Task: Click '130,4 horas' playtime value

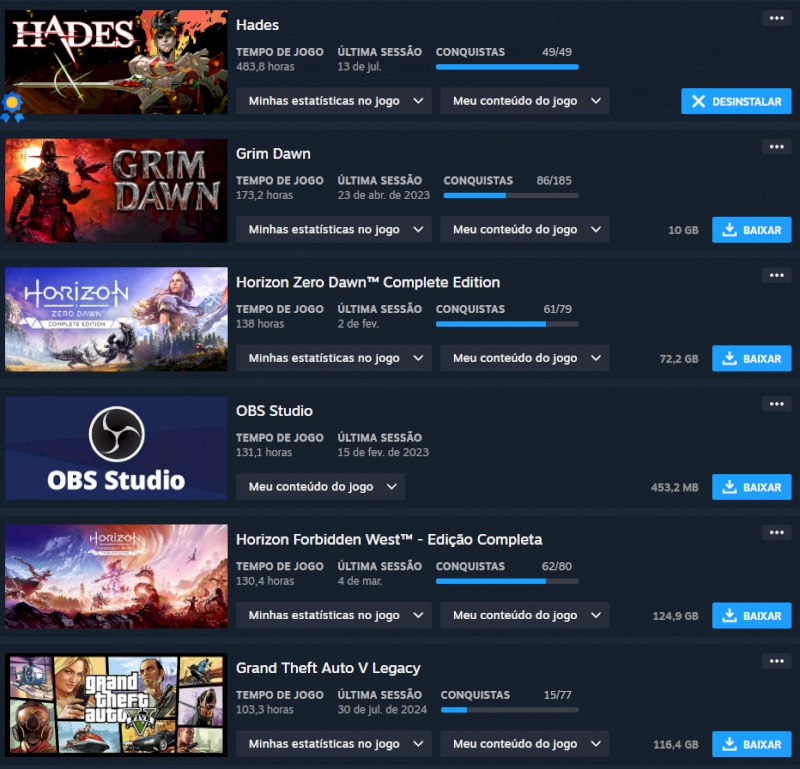Action: click(x=265, y=581)
